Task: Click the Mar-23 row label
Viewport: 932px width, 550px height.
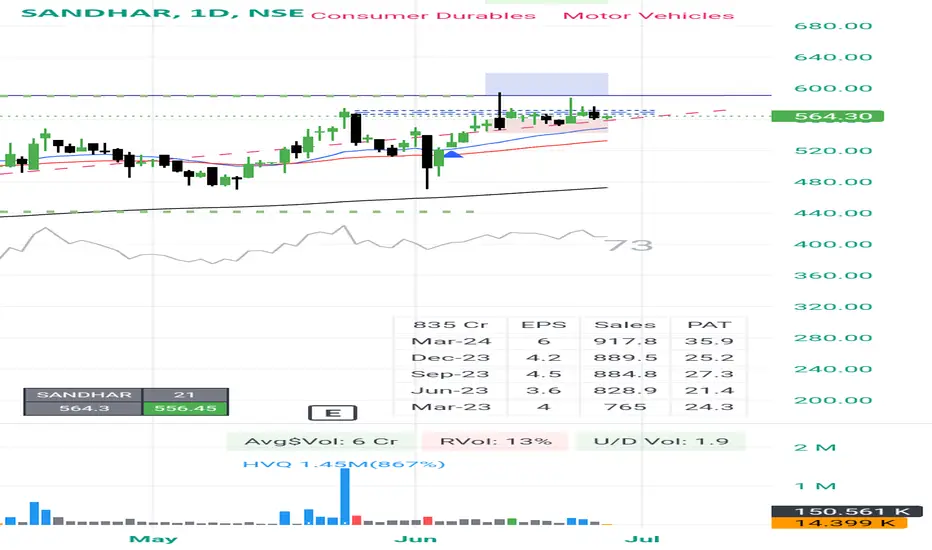Action: (451, 407)
